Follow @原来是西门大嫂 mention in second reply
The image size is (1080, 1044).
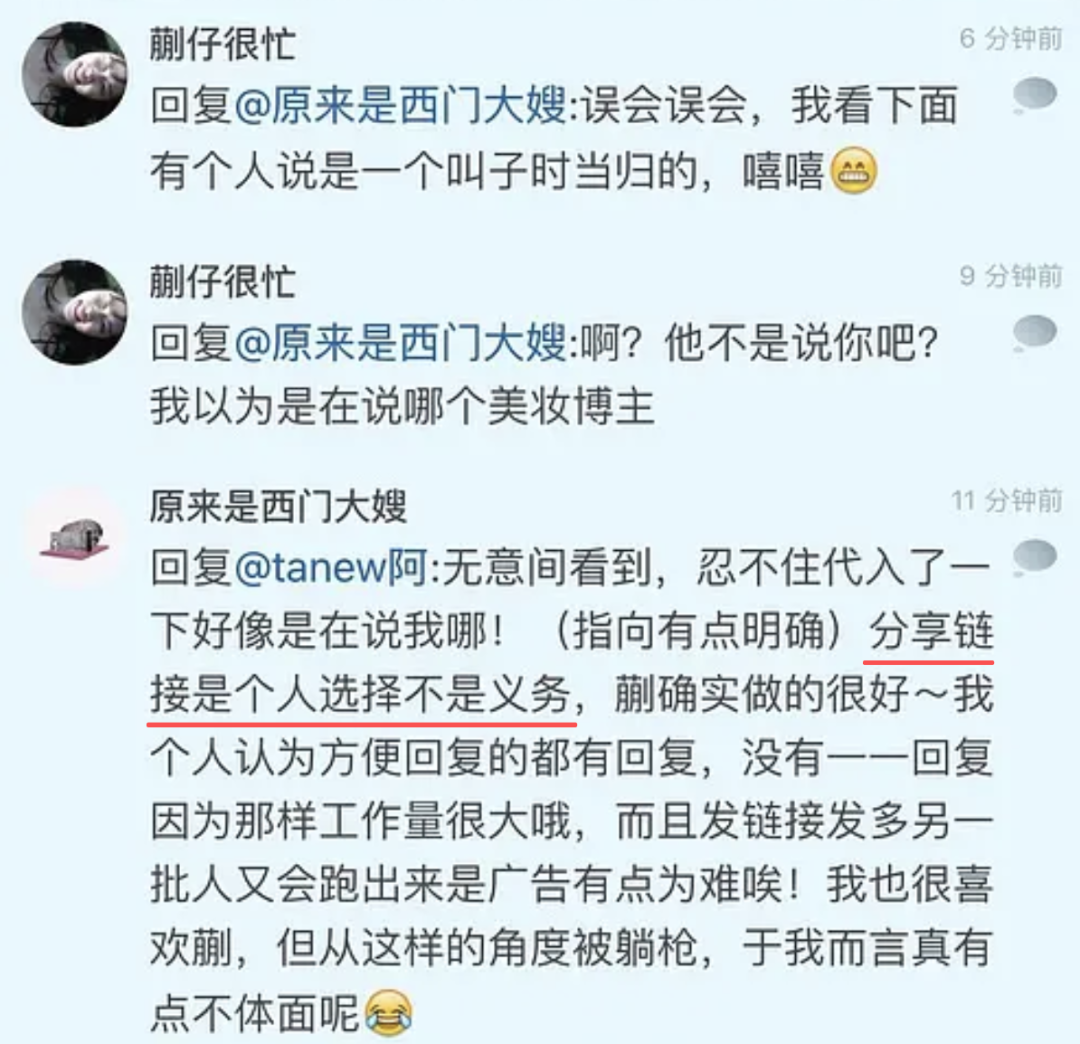[x=401, y=343]
